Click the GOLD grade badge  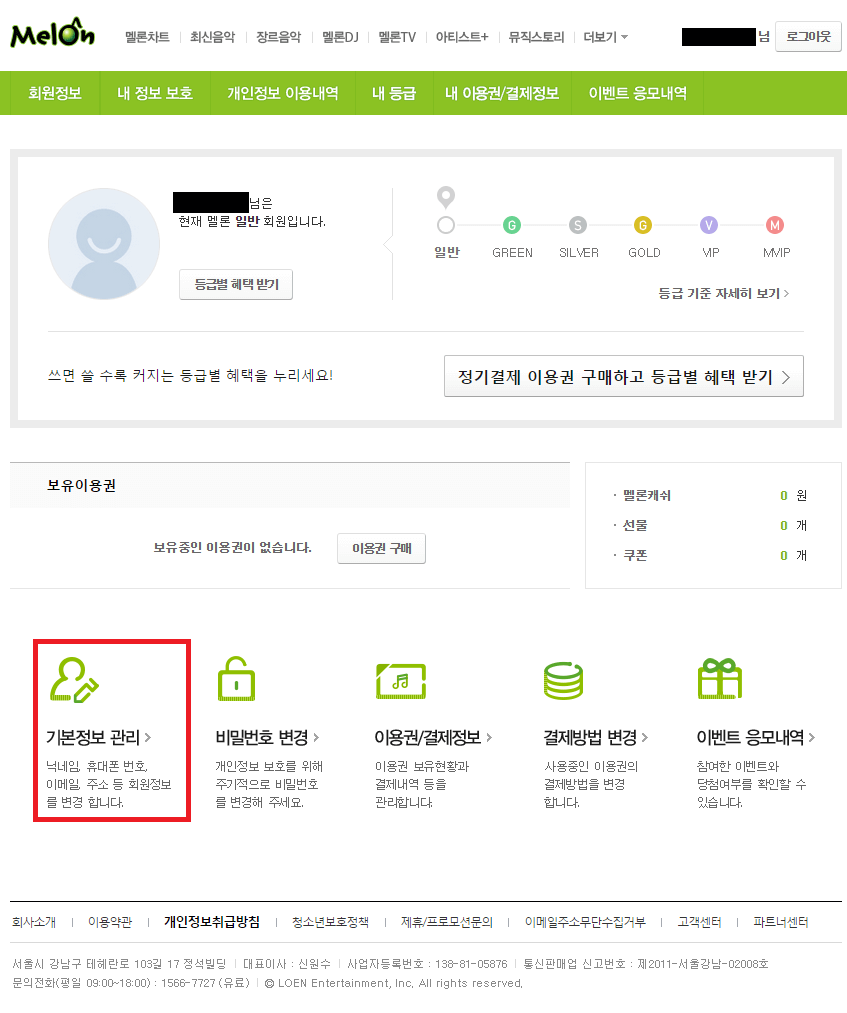click(643, 225)
